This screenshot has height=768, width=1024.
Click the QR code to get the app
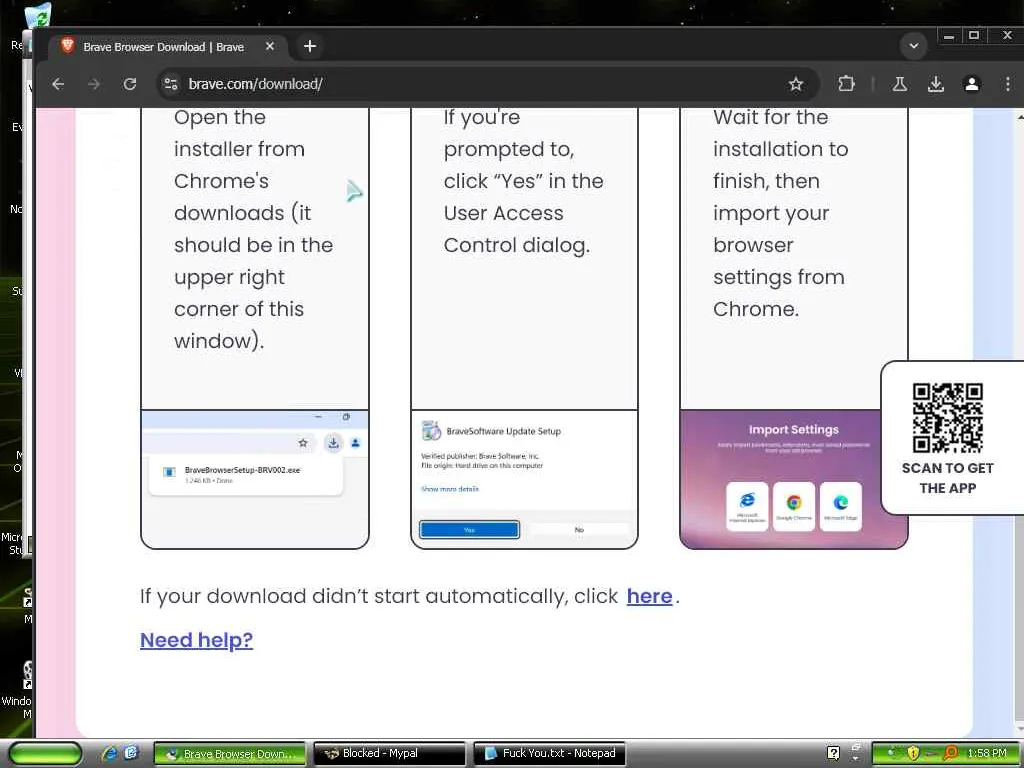click(x=948, y=418)
